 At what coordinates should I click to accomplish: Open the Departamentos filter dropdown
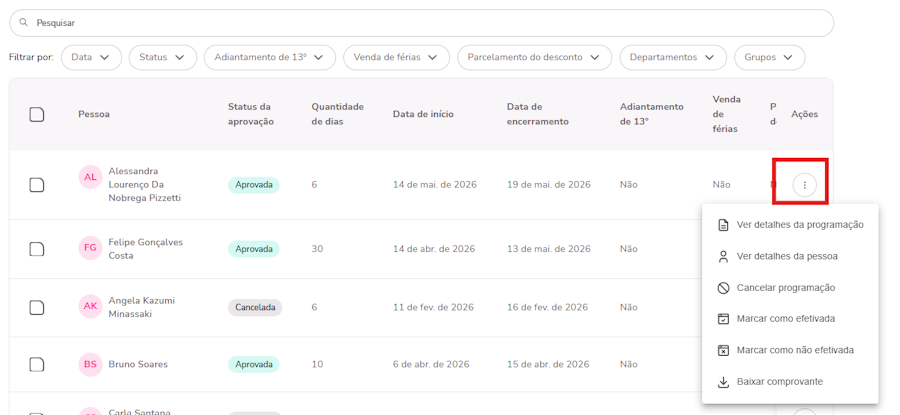coord(673,57)
